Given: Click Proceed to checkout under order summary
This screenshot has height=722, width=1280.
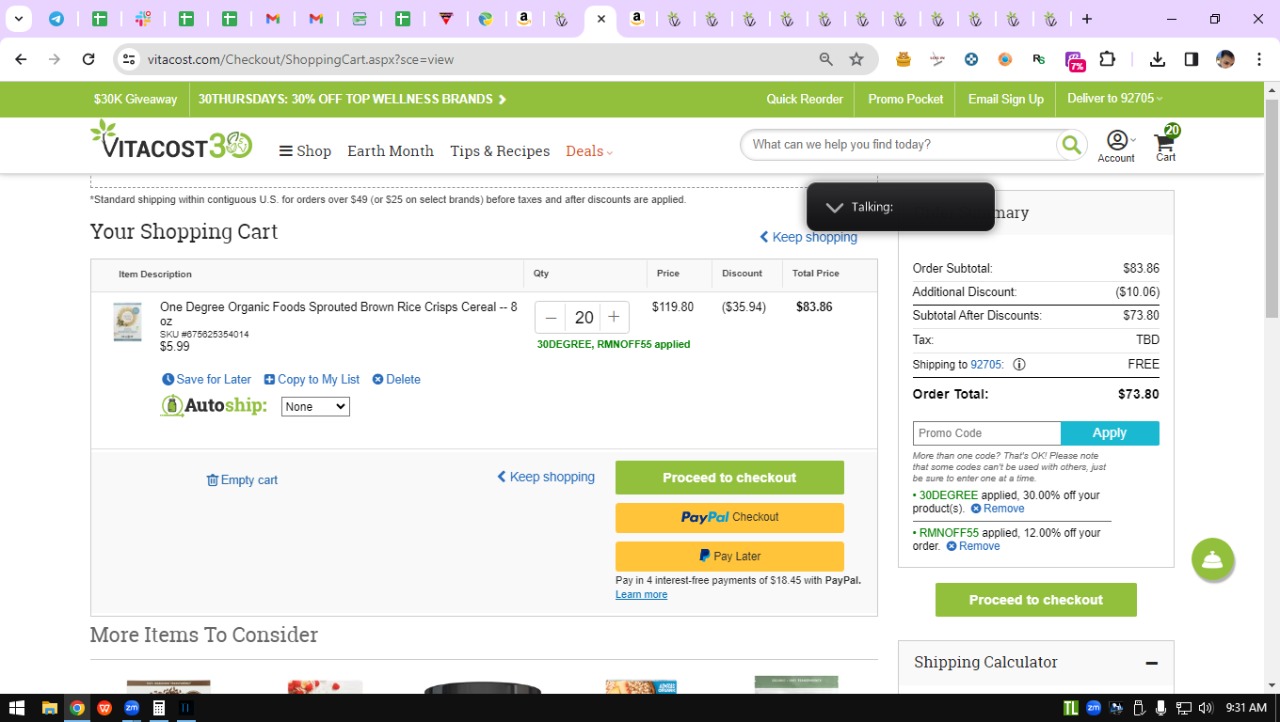Looking at the screenshot, I should tap(1036, 600).
